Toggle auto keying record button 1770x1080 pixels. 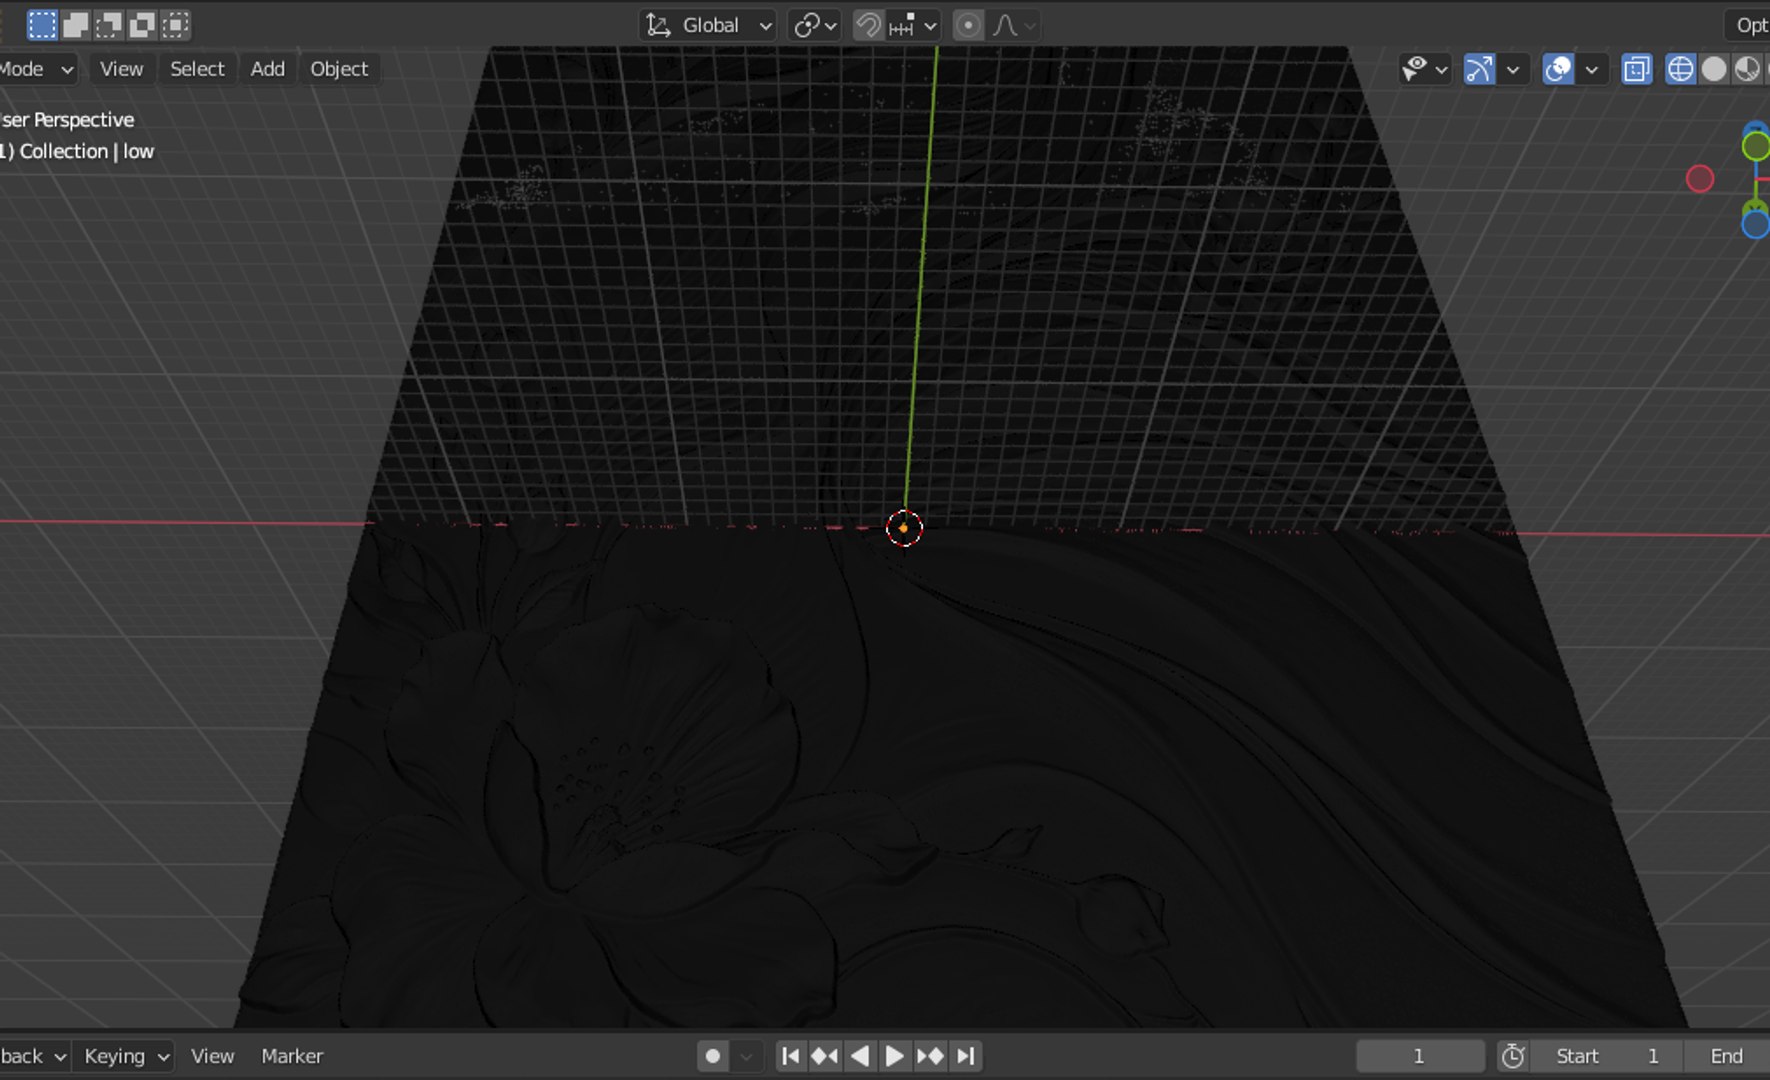(712, 1056)
